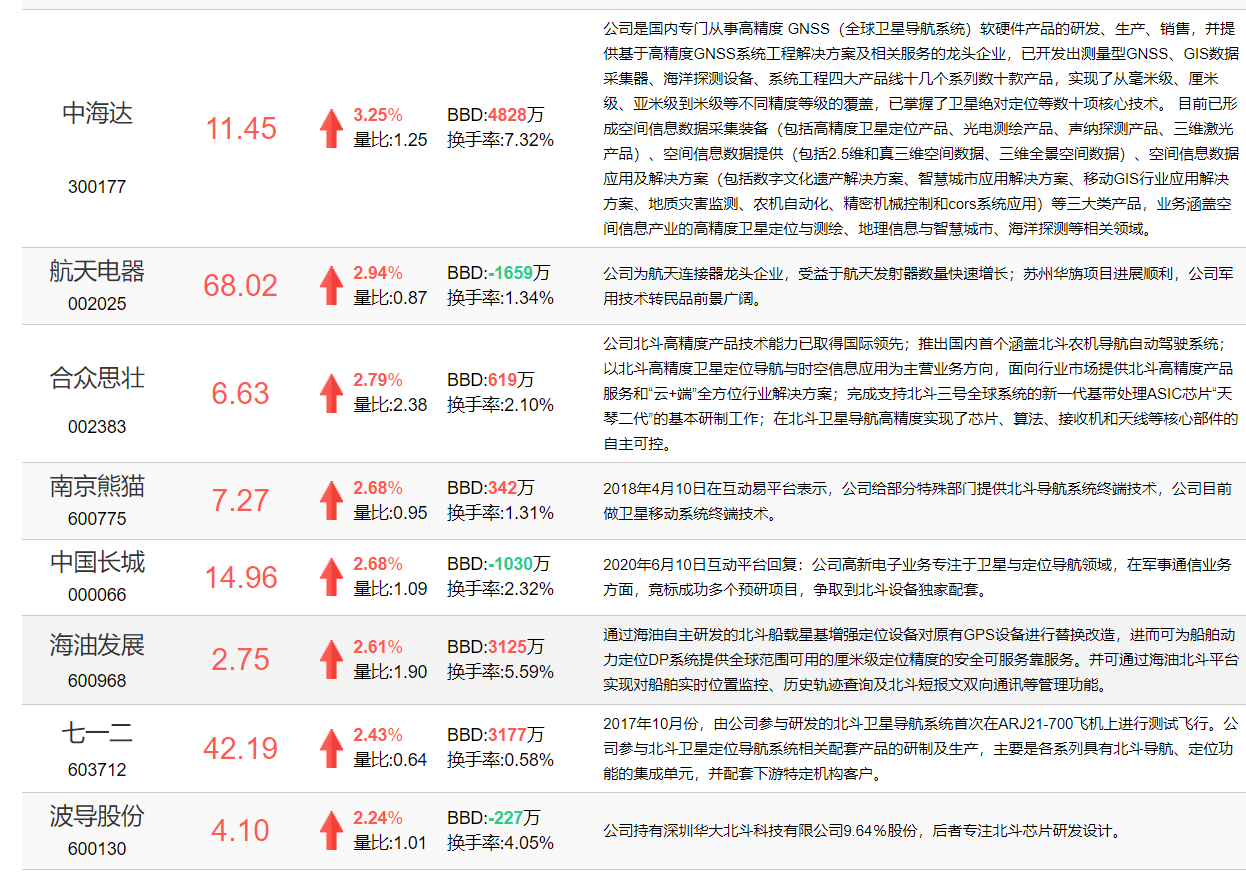
Task: Select stock code 002383
Action: (x=97, y=427)
